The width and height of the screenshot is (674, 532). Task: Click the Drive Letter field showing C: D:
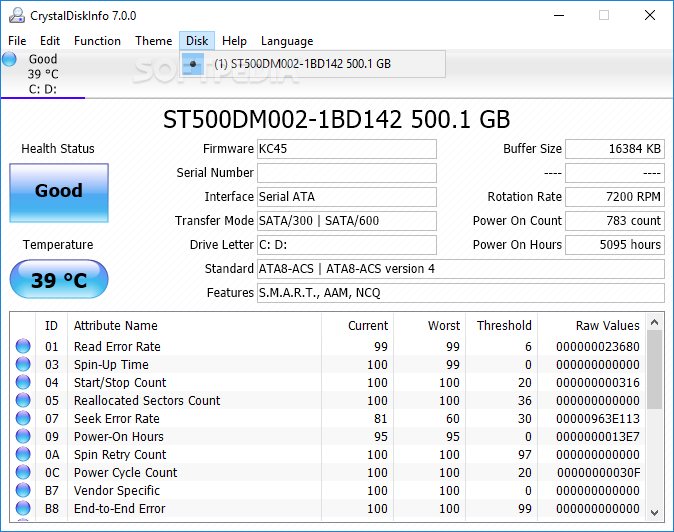click(347, 245)
